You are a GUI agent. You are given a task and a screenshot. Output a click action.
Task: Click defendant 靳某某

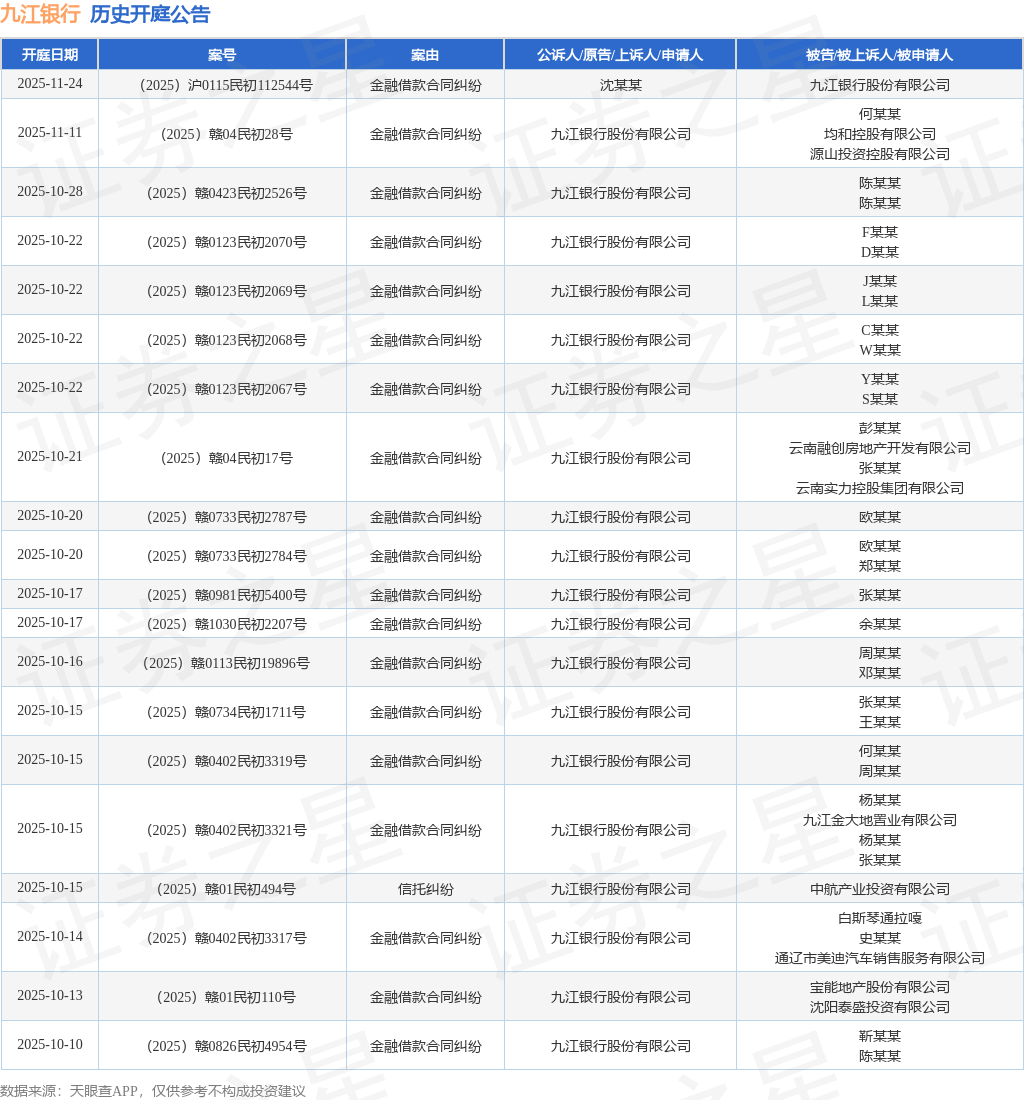tap(880, 1036)
